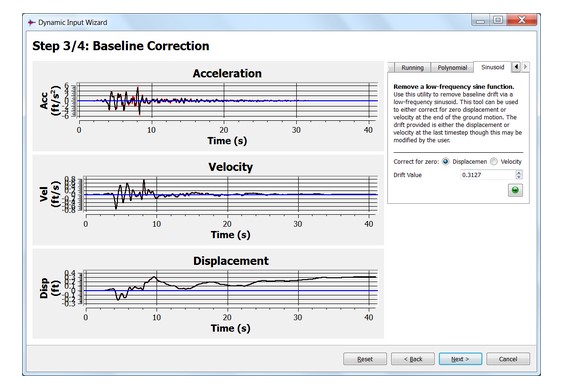The height and width of the screenshot is (386, 587).
Task: Click the Reset button
Action: click(365, 359)
